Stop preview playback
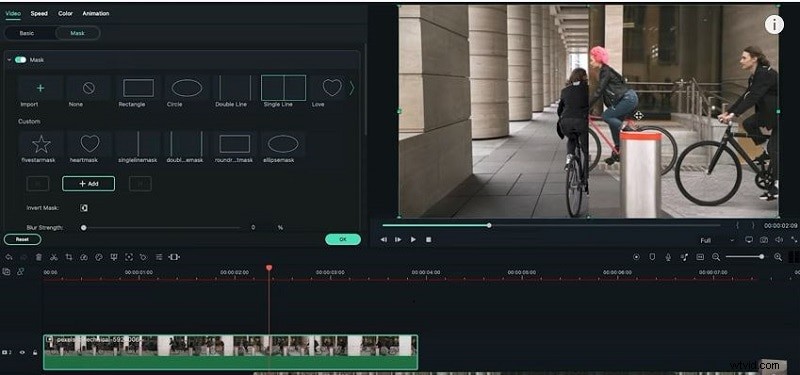This screenshot has width=800, height=375. point(429,240)
